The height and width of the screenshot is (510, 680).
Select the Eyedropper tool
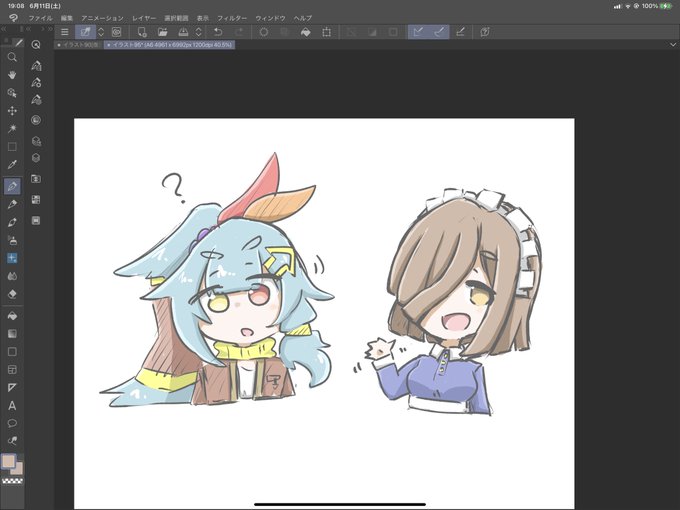[x=12, y=164]
